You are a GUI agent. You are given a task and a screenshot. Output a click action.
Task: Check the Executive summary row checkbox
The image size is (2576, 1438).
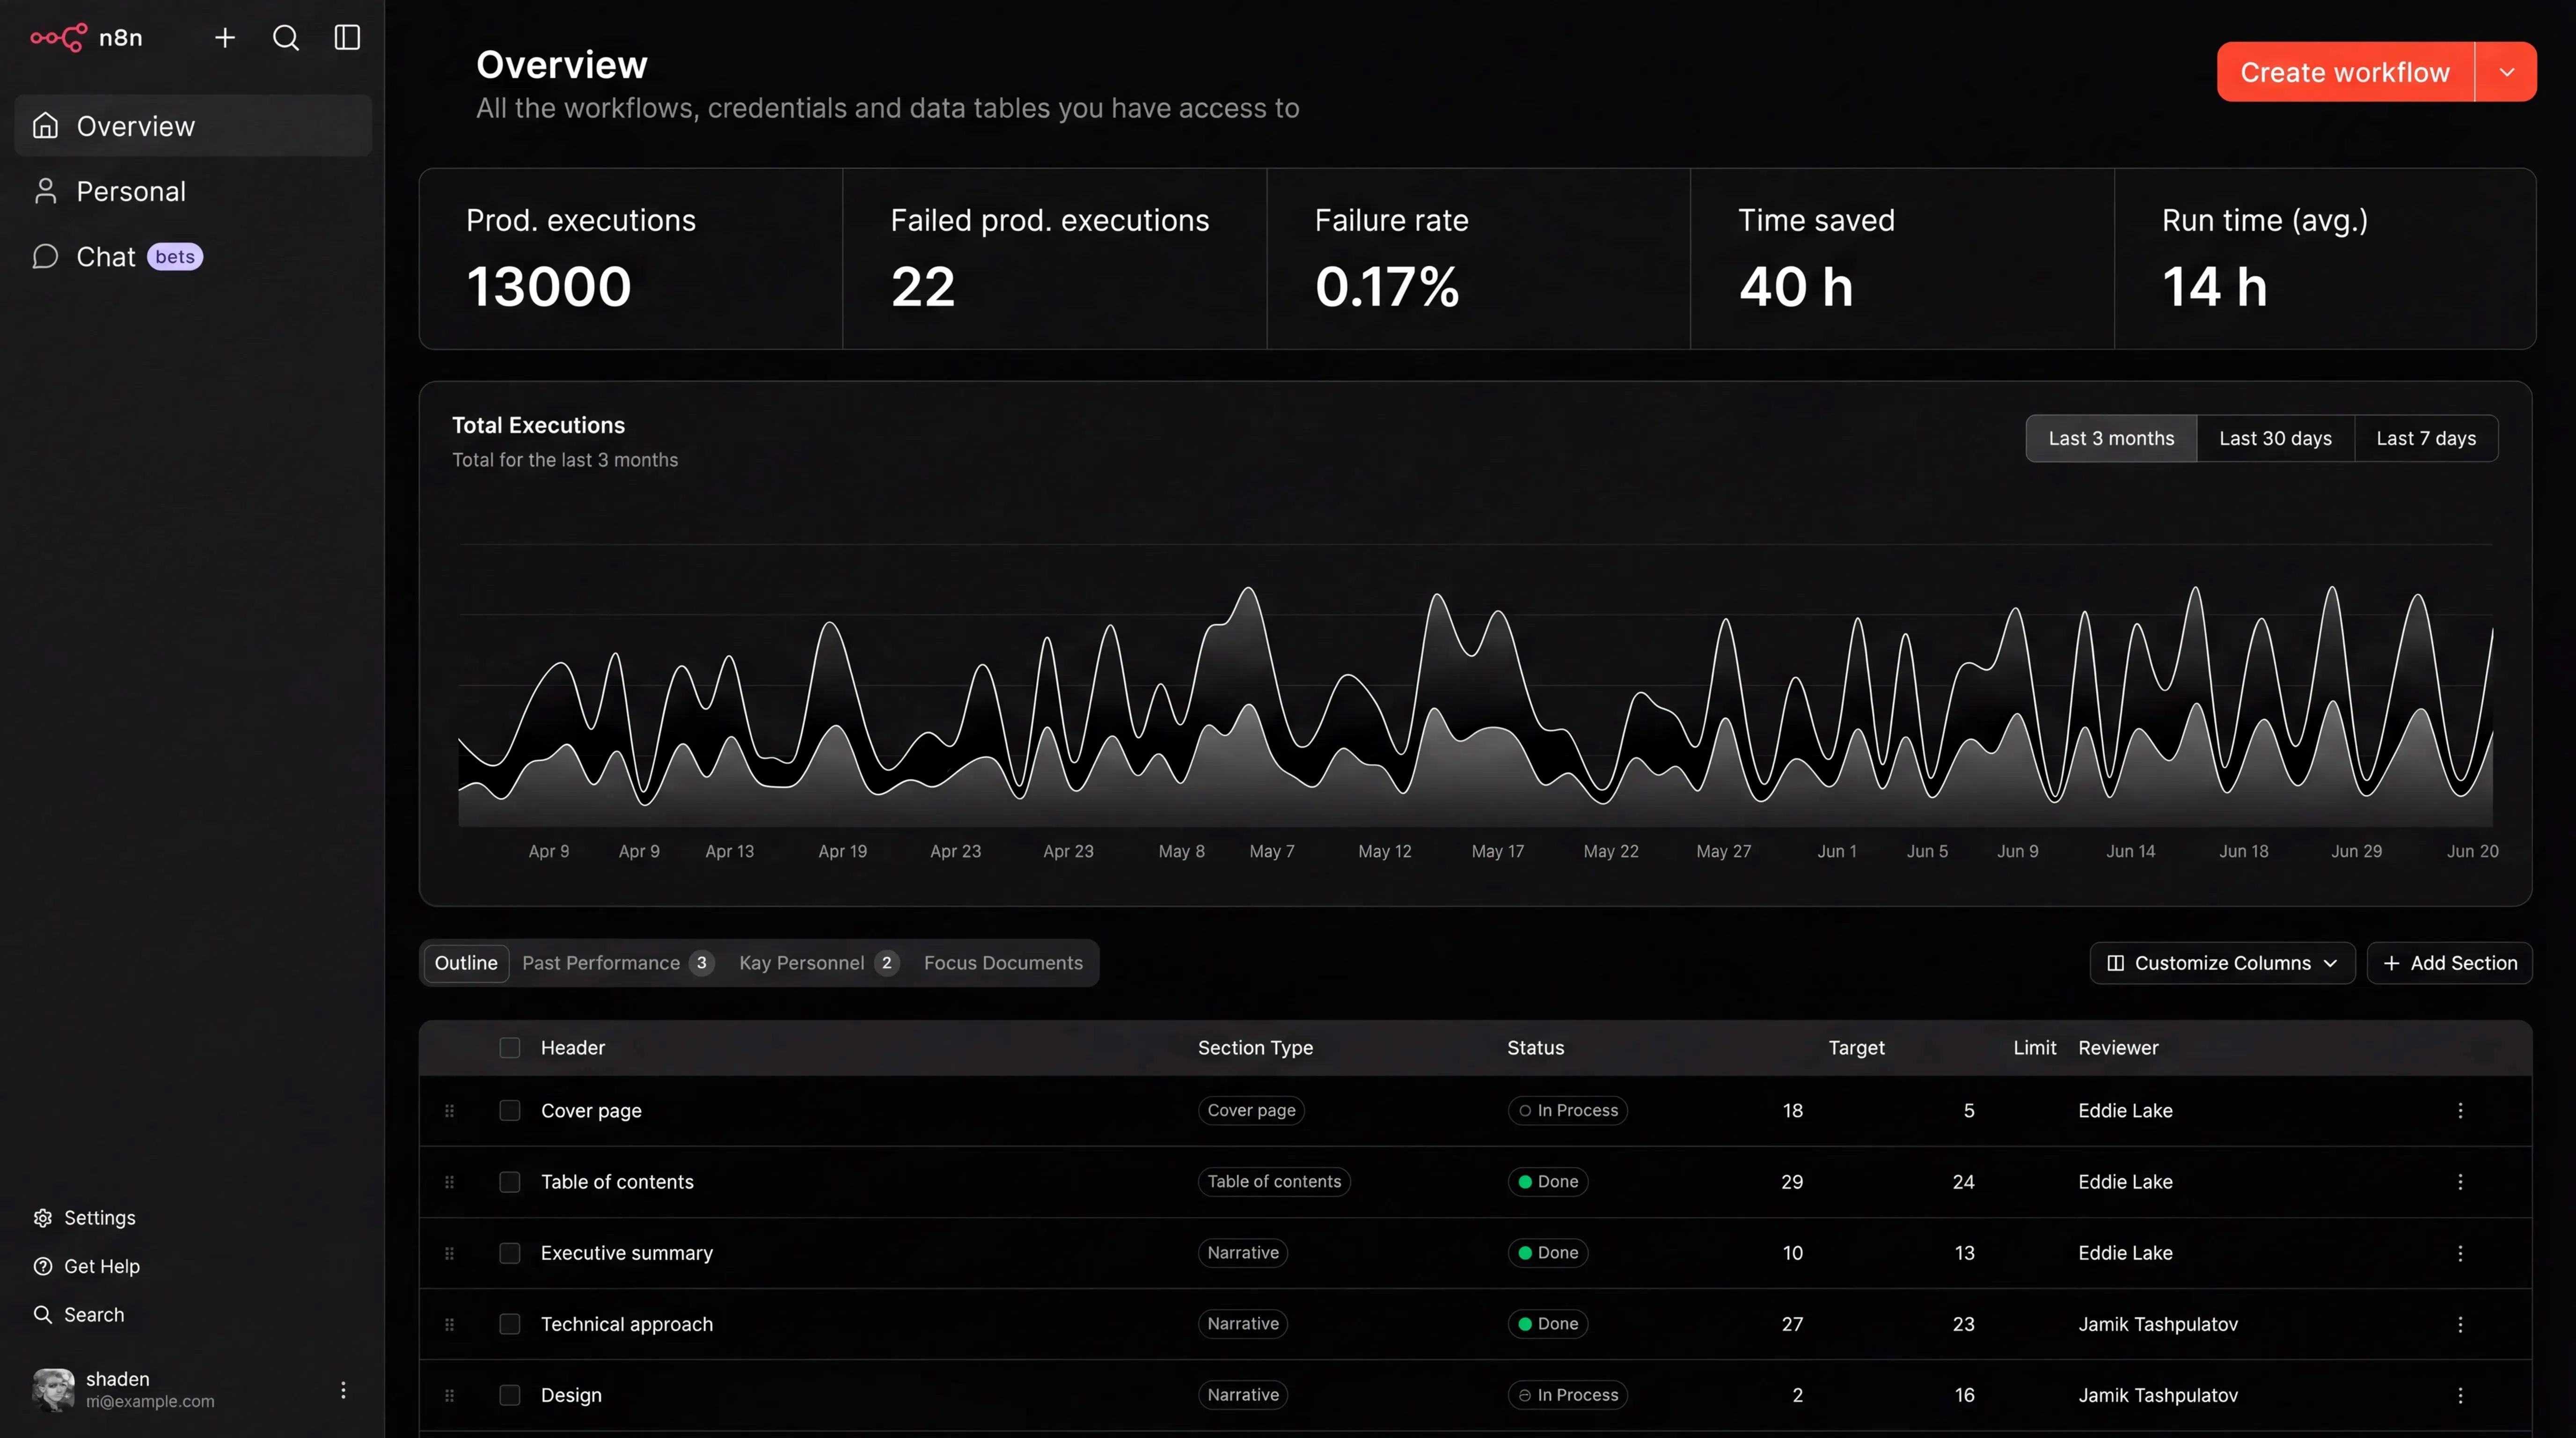[509, 1253]
